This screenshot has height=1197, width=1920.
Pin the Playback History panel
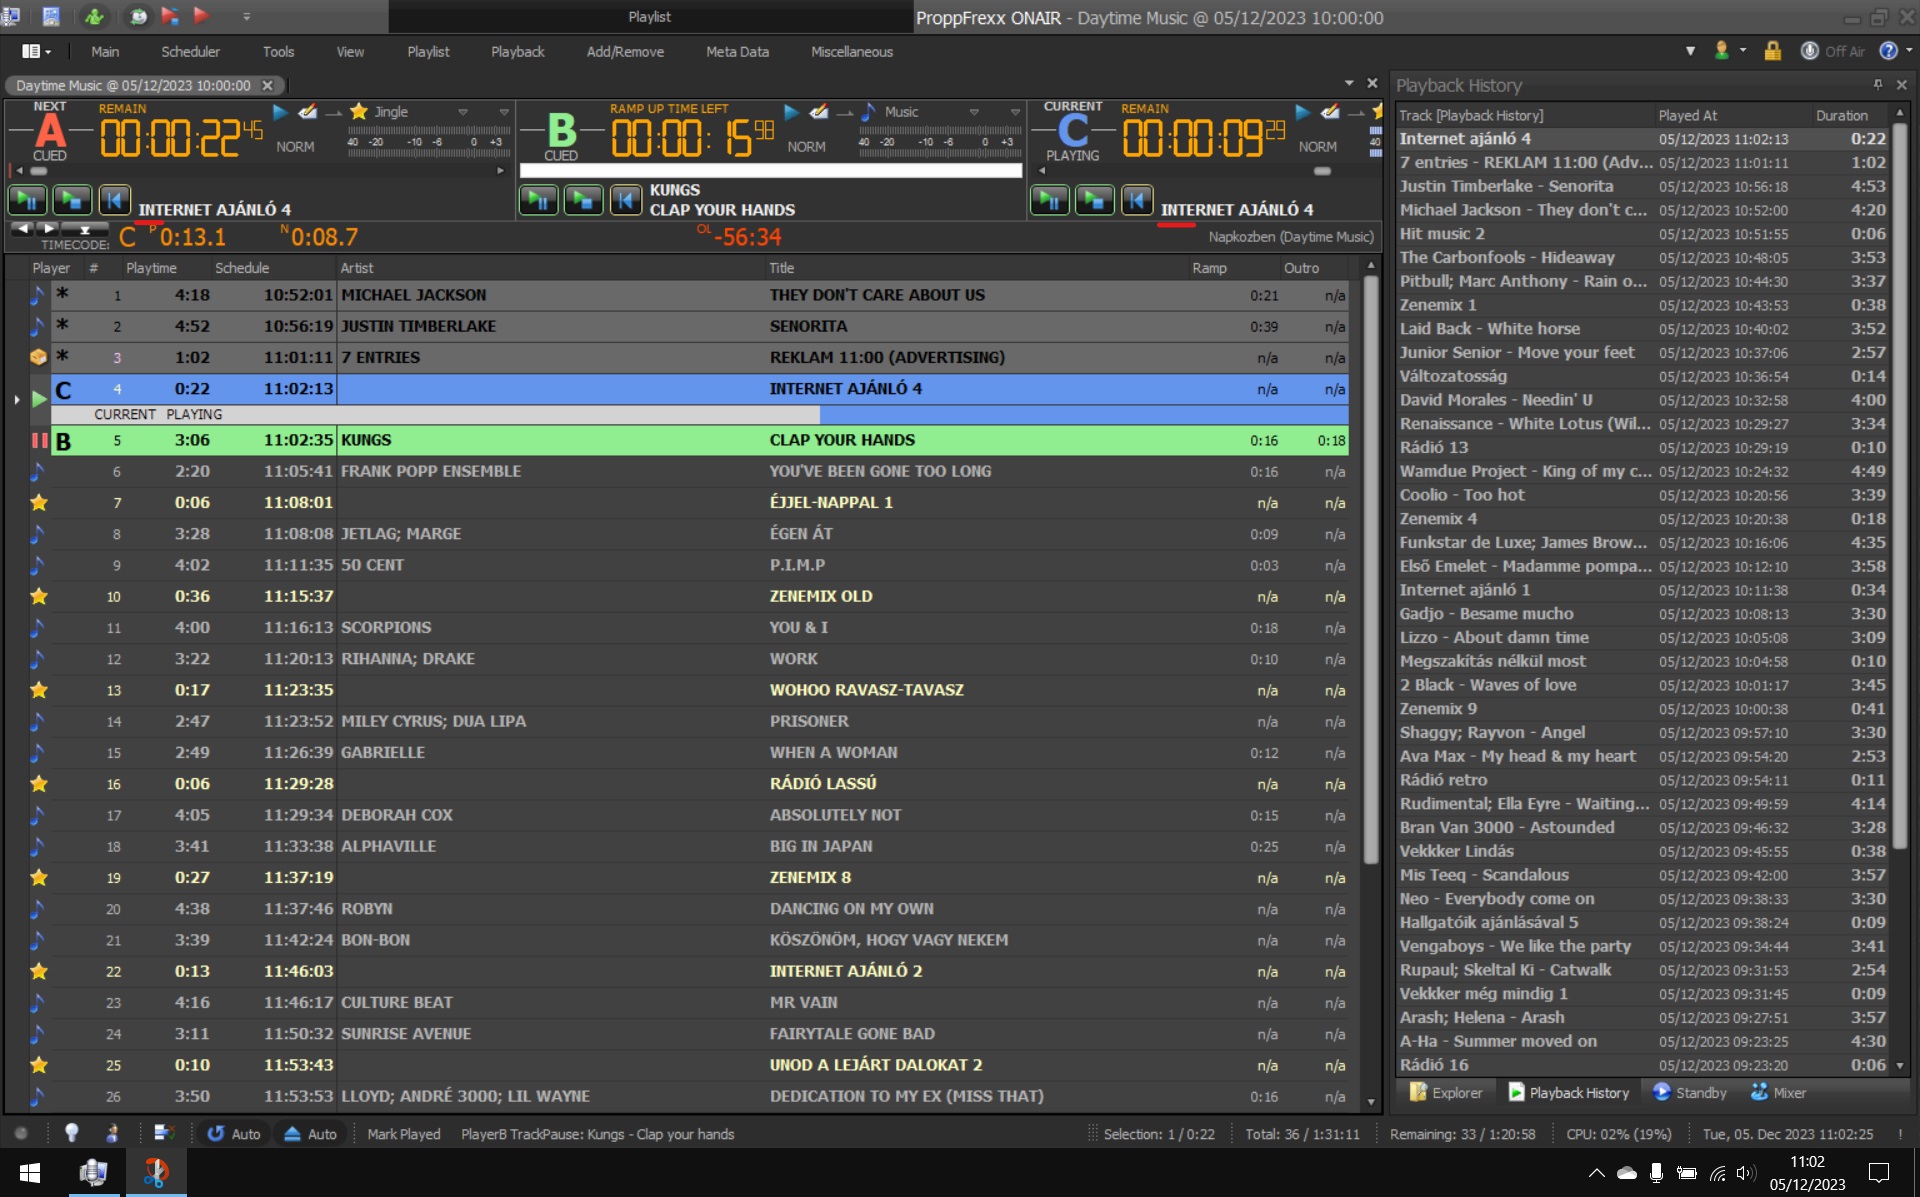[x=1878, y=85]
